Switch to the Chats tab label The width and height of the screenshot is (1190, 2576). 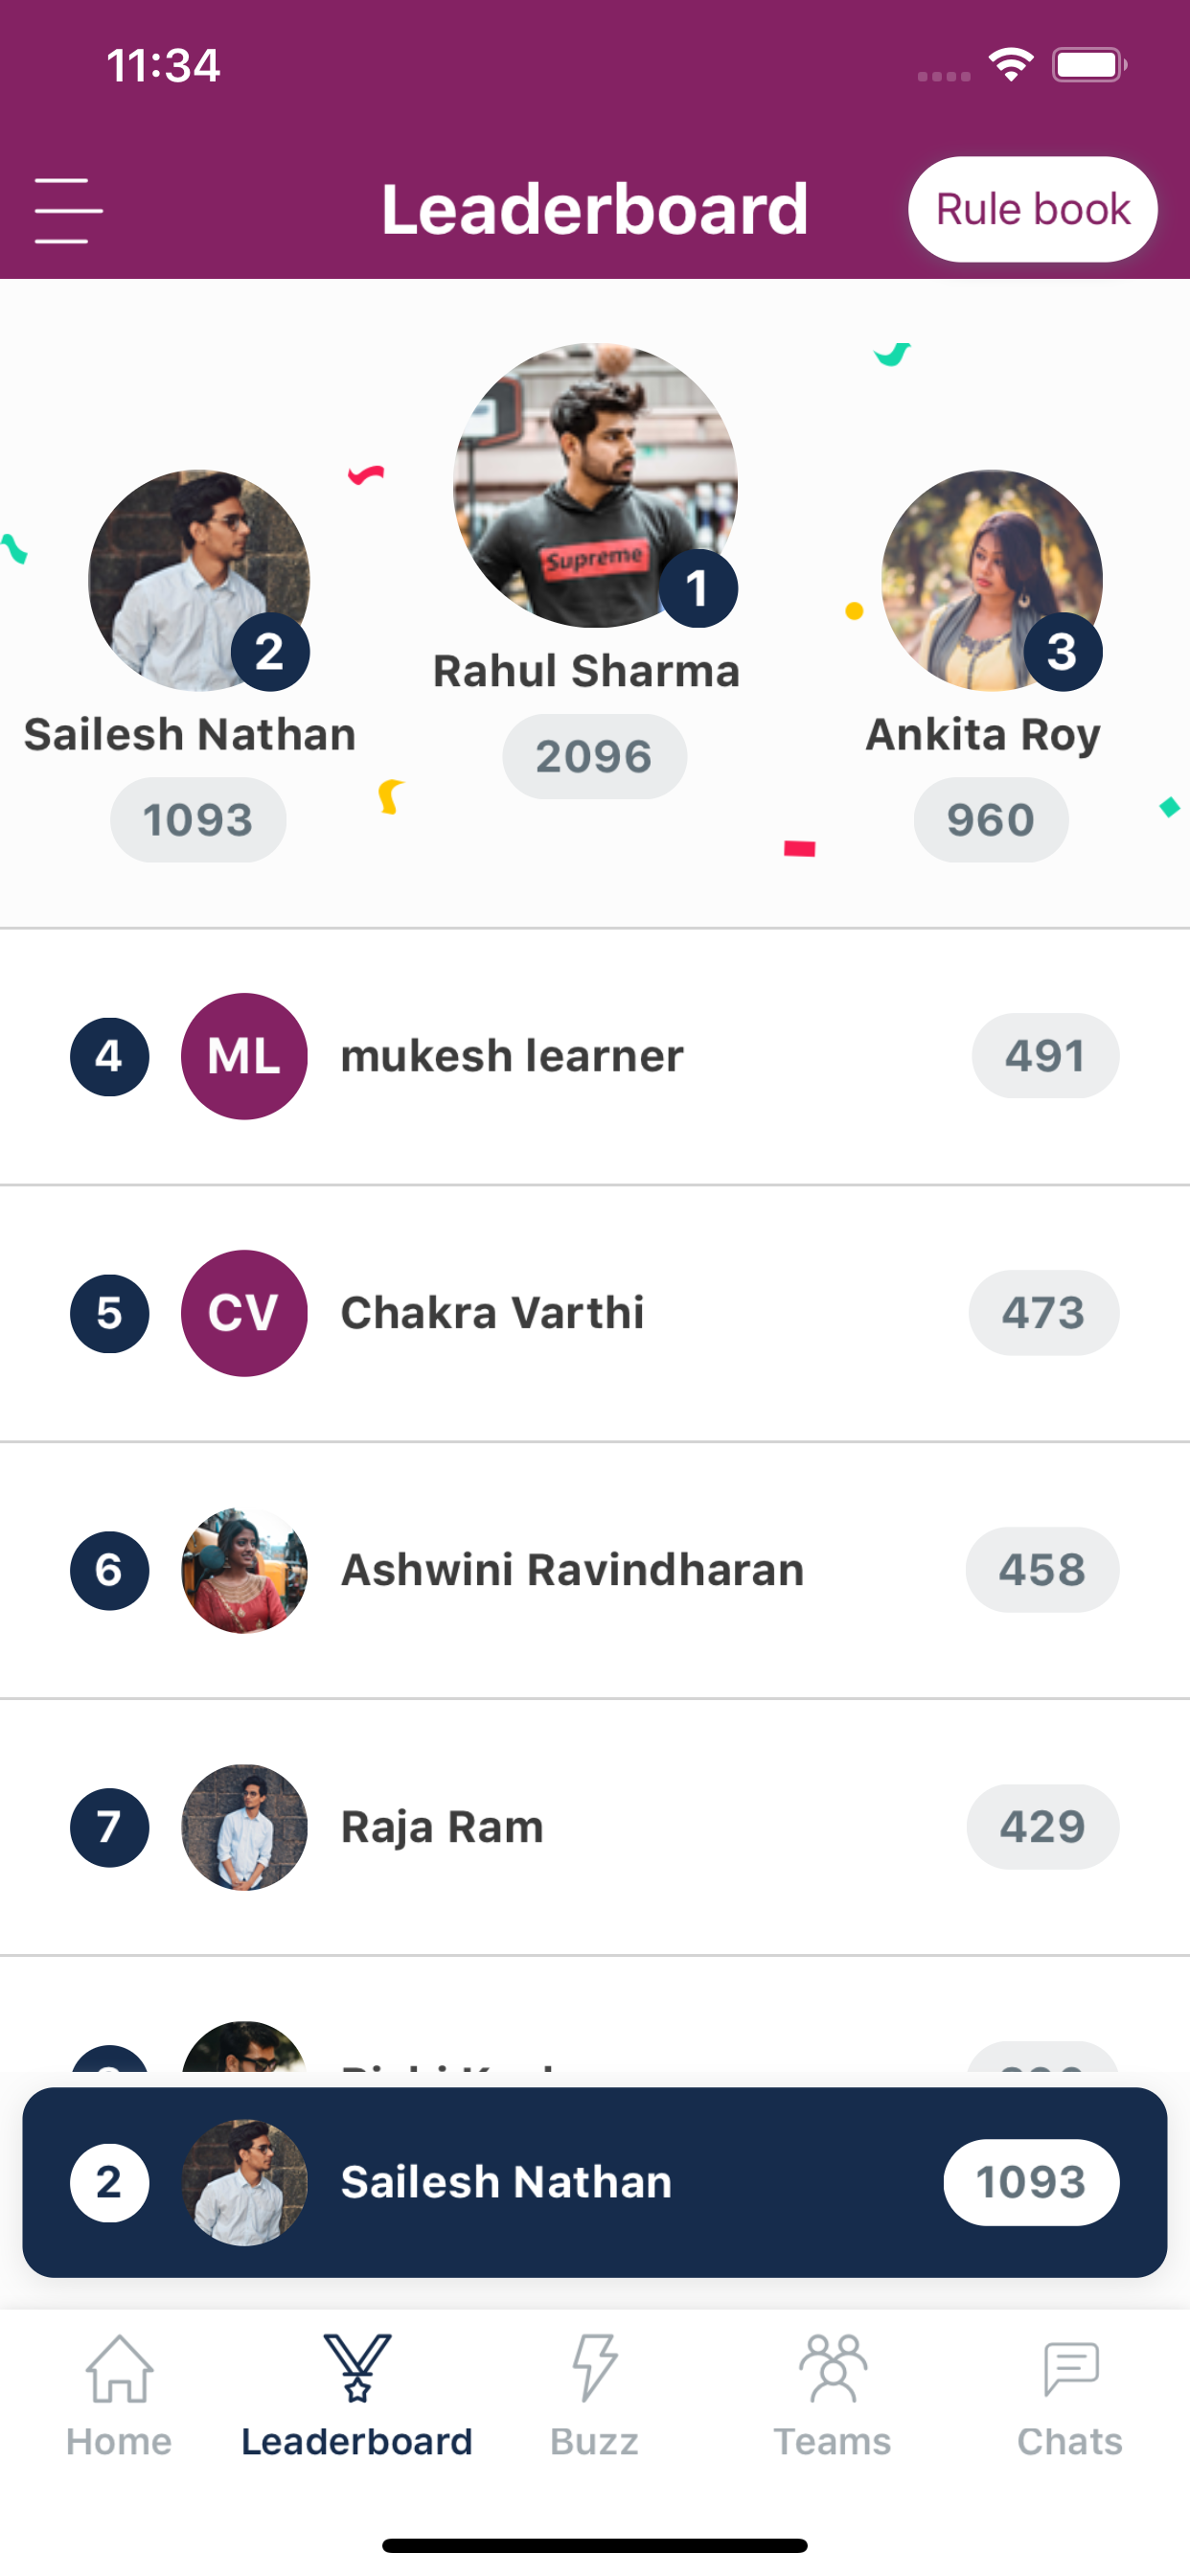tap(1069, 2441)
